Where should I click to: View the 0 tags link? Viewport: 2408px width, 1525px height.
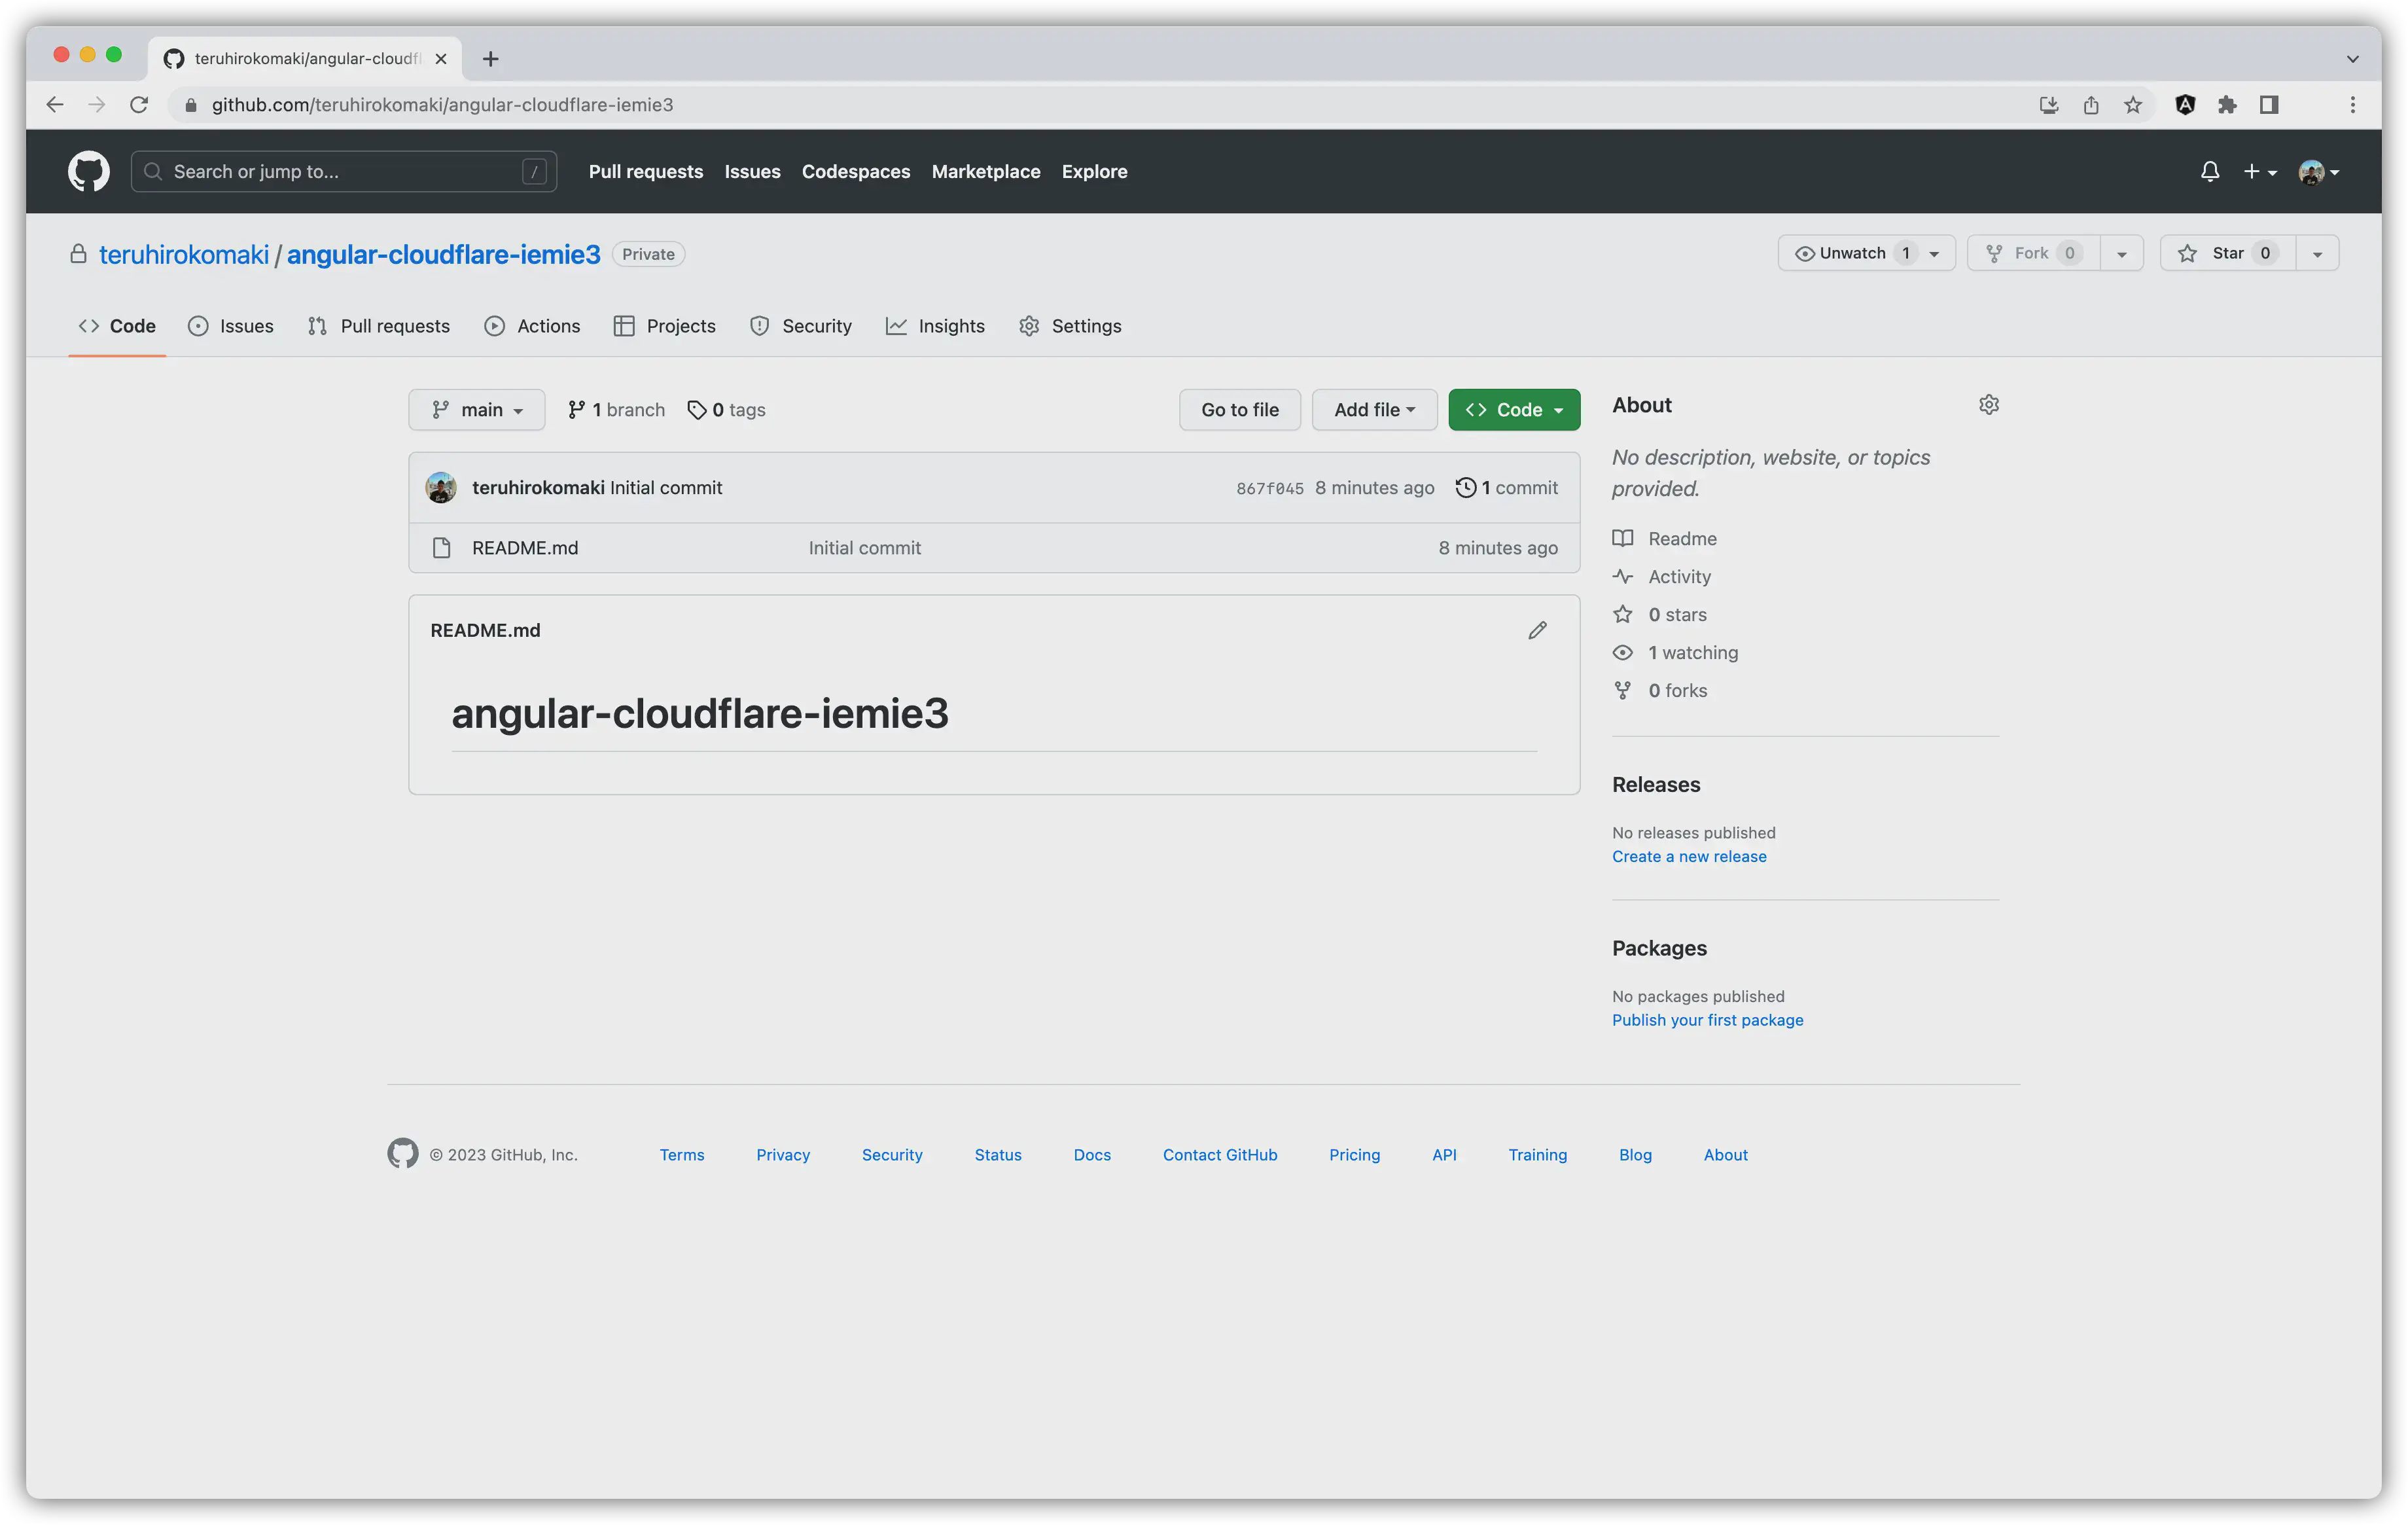click(726, 409)
